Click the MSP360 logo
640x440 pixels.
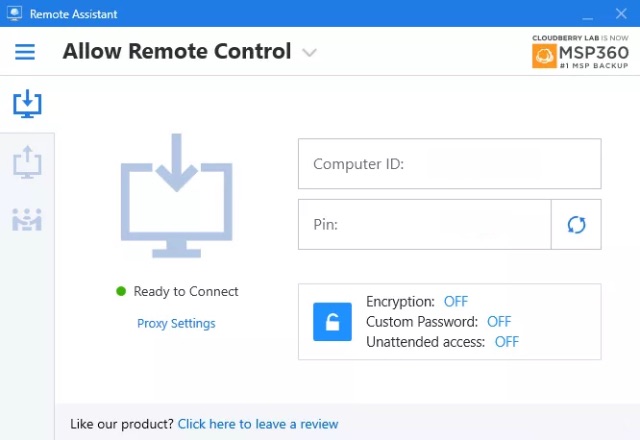[580, 52]
